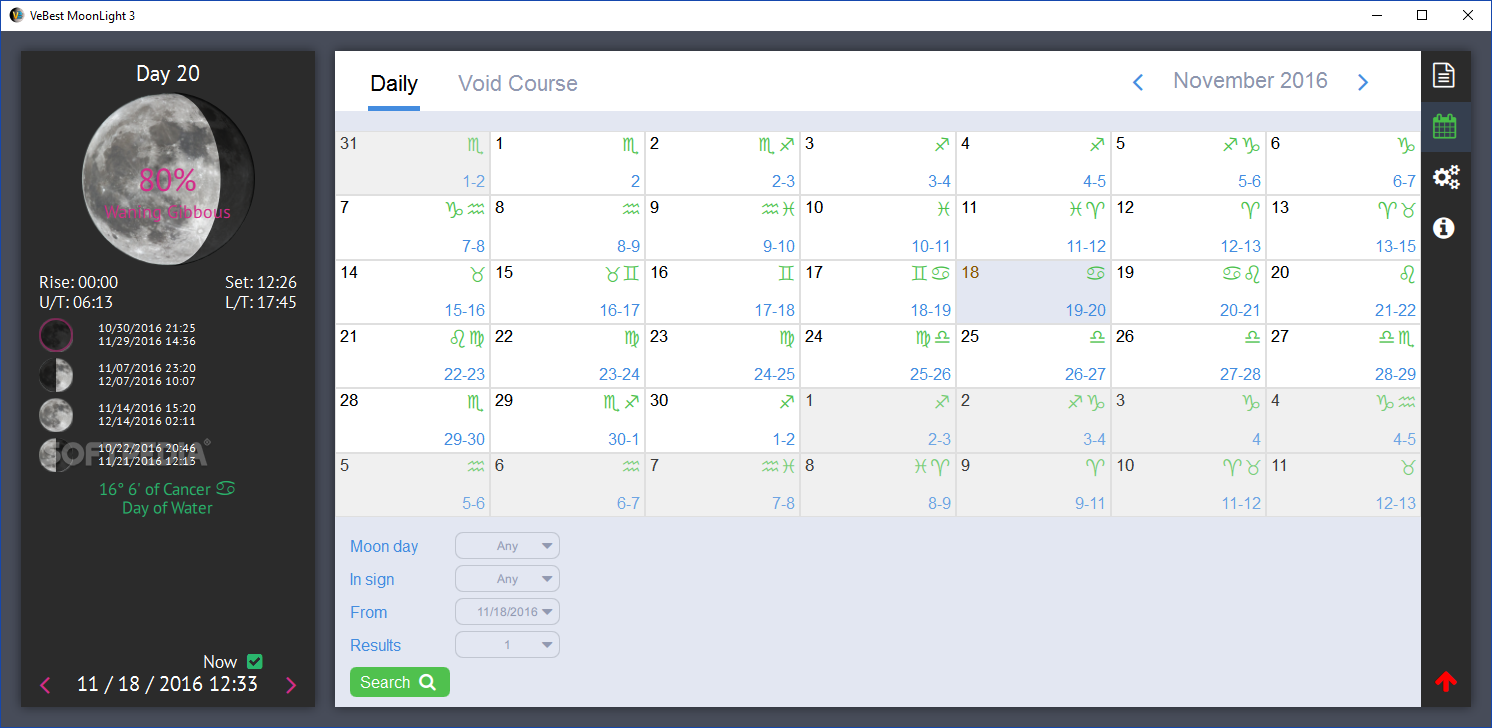
Task: Click the 80% illumination text
Action: 168,181
